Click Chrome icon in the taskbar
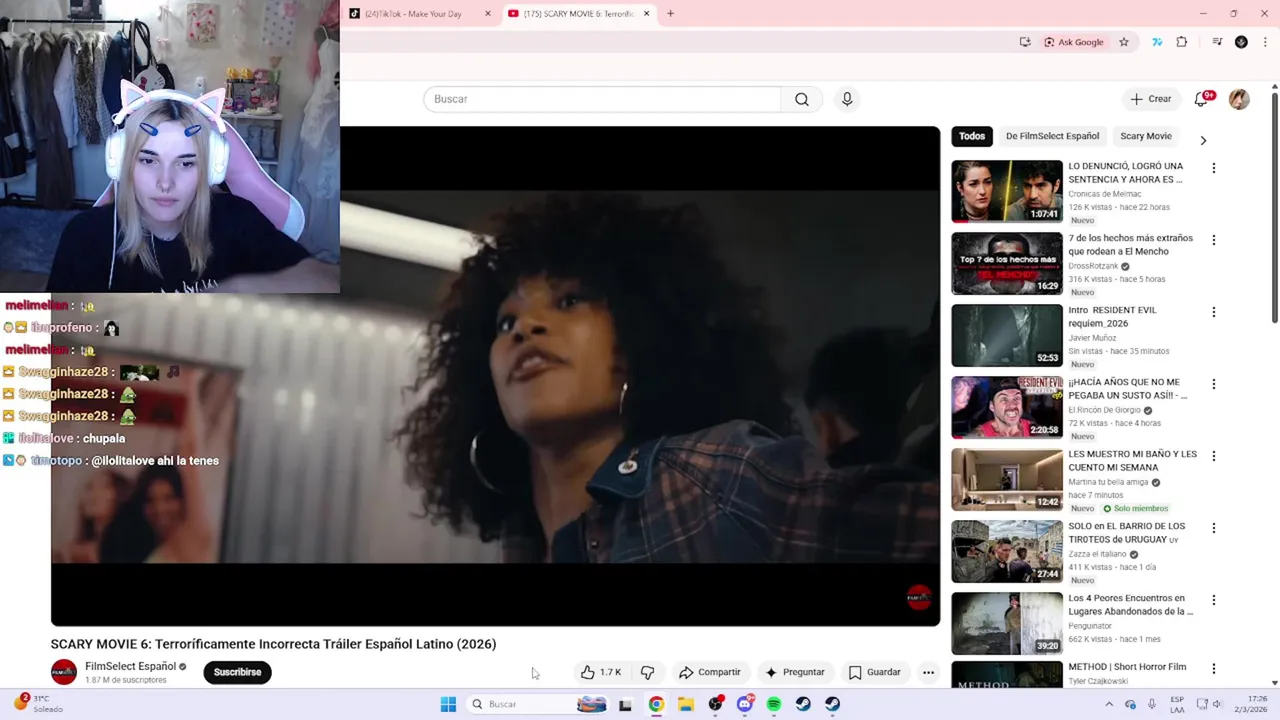The height and width of the screenshot is (720, 1280). [x=656, y=704]
